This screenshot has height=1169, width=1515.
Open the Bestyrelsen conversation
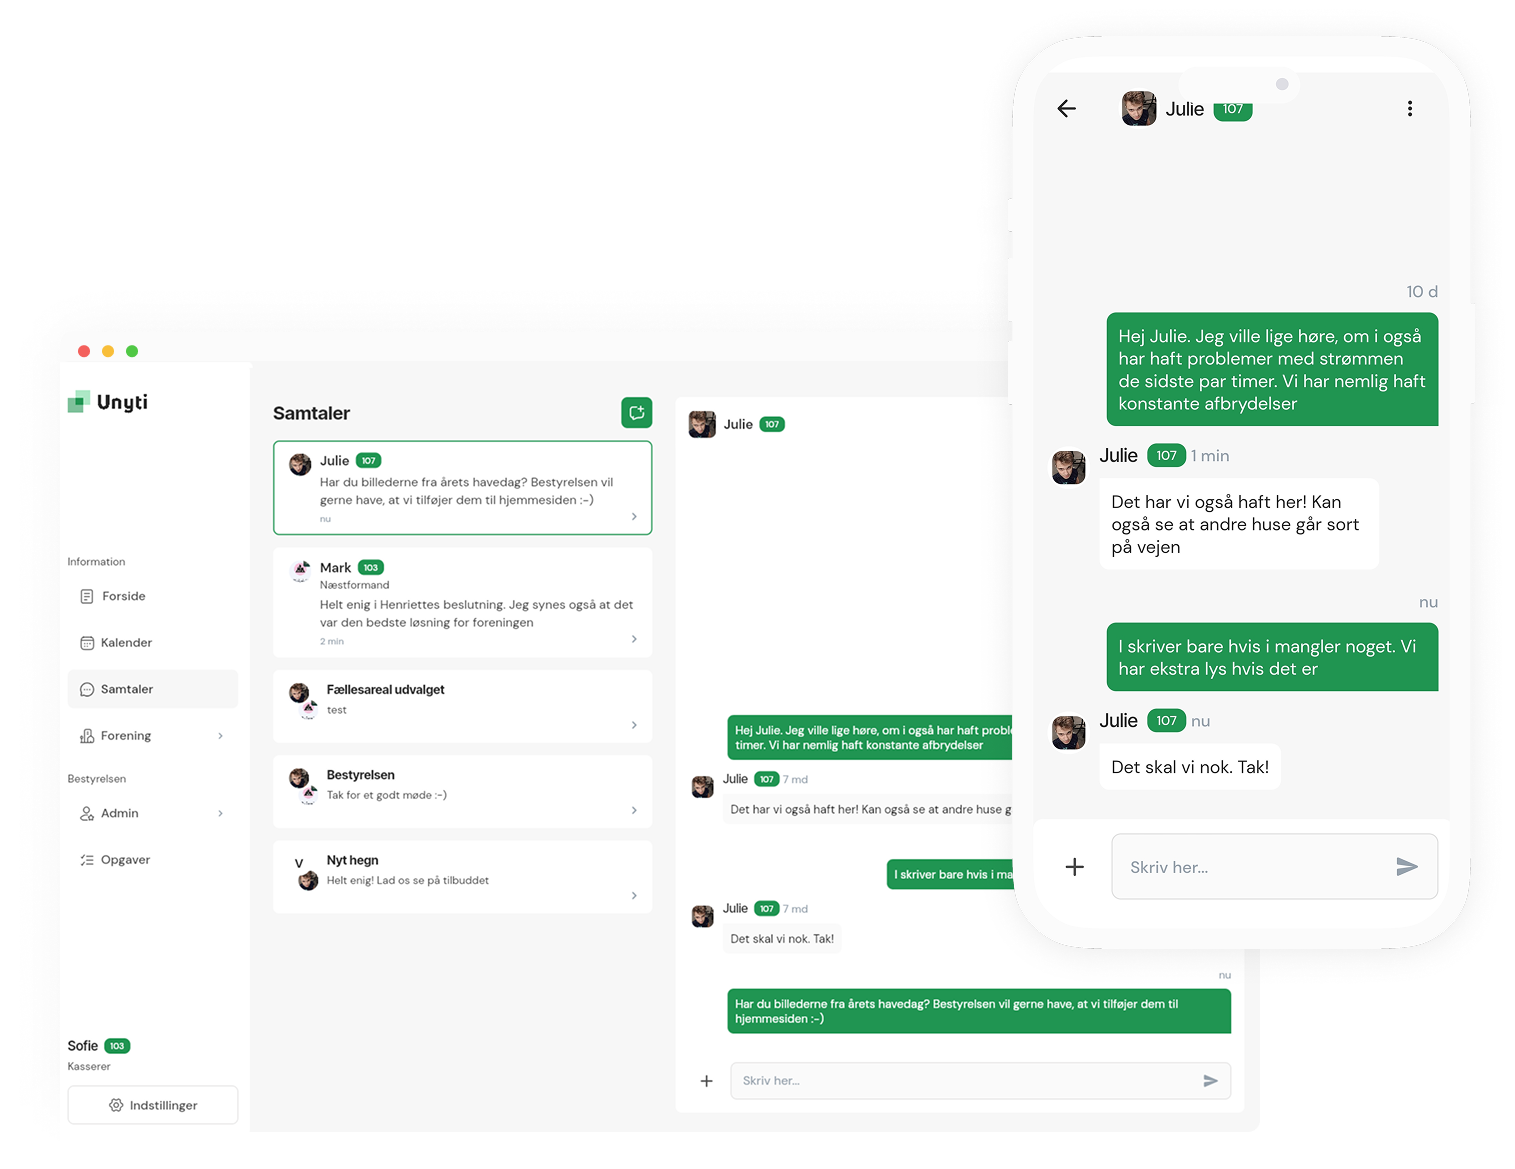(462, 791)
